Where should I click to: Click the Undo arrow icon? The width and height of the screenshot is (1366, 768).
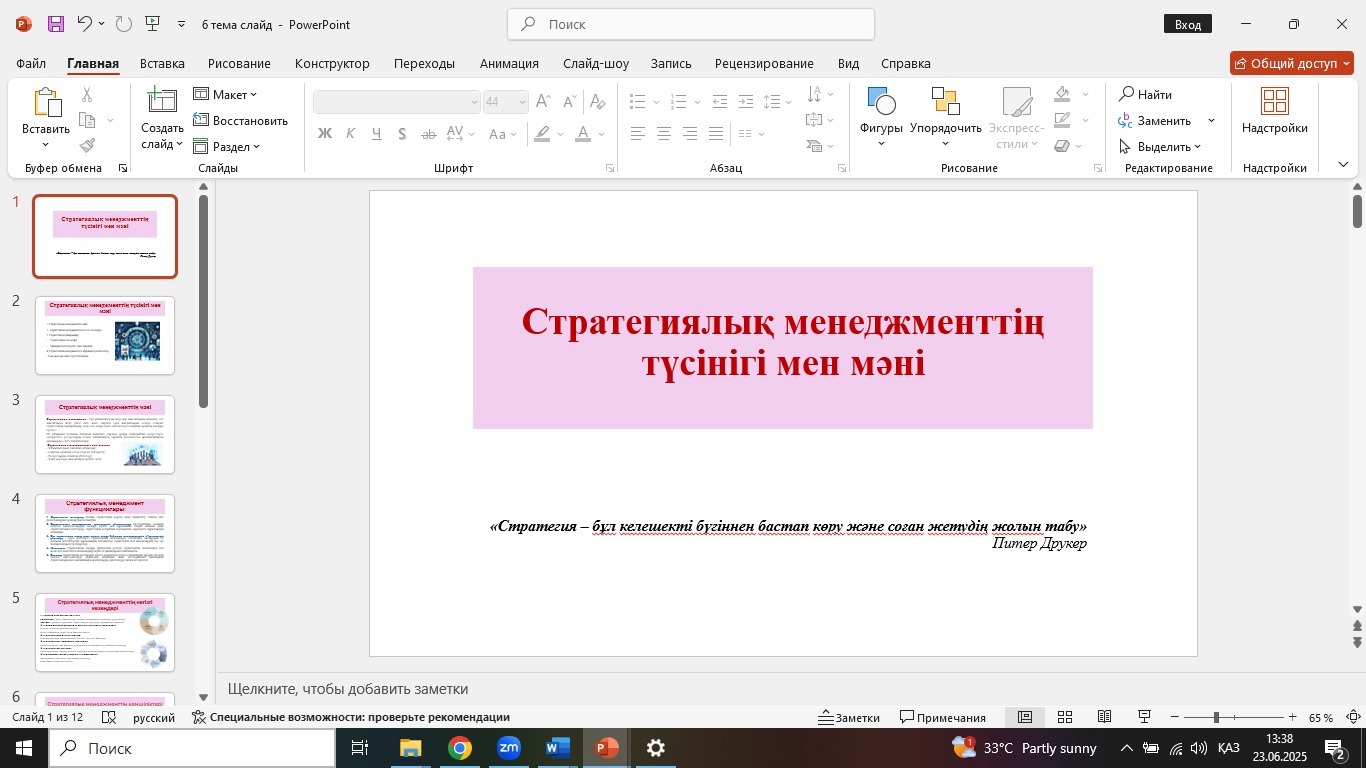point(85,24)
